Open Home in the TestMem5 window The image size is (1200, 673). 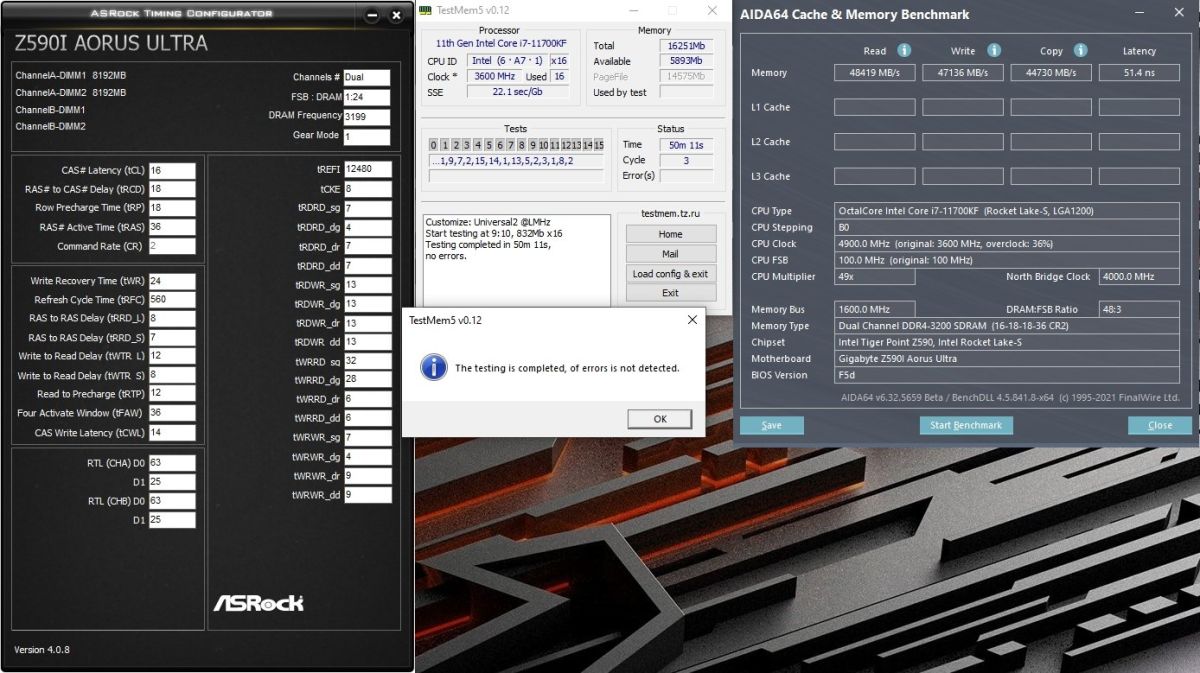pyautogui.click(x=670, y=234)
